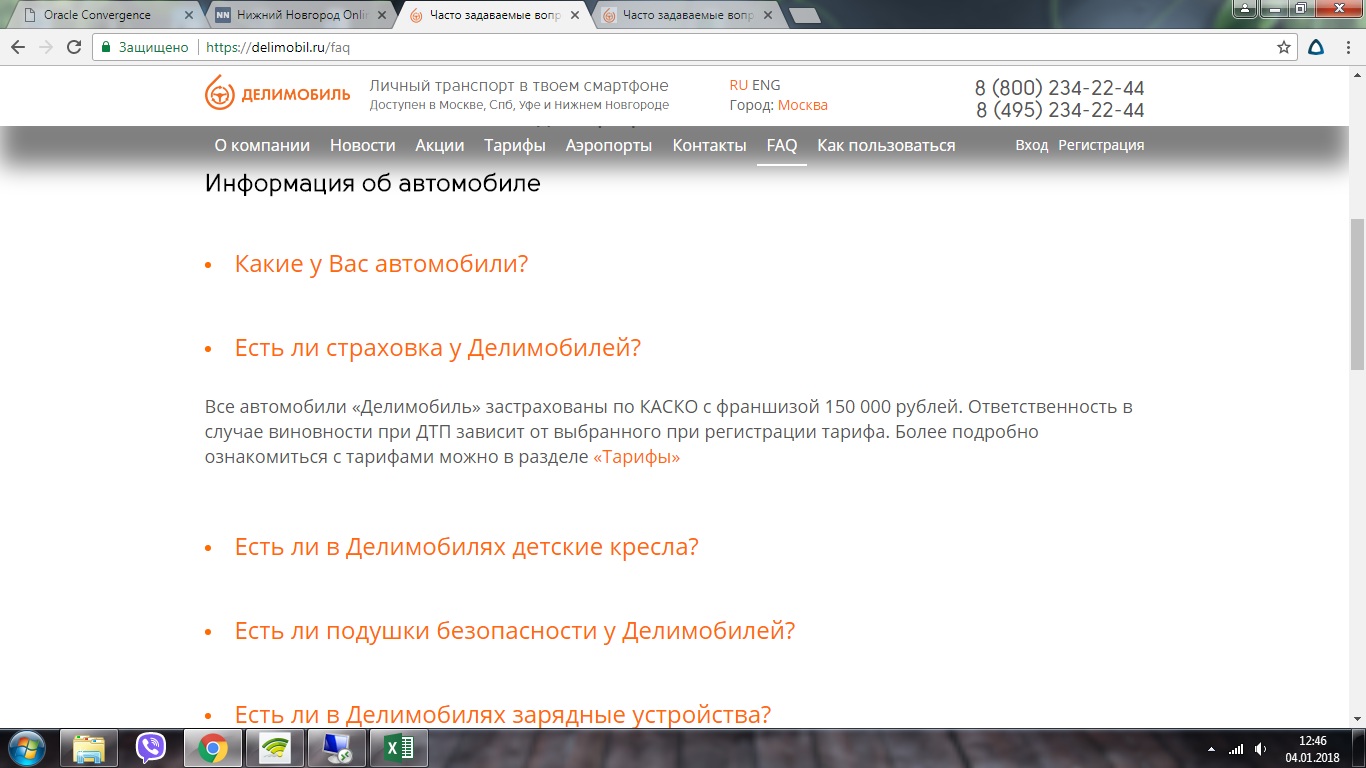Screen dimensions: 1366x768
Task: Open the remote desktop app on taskbar
Action: click(336, 747)
